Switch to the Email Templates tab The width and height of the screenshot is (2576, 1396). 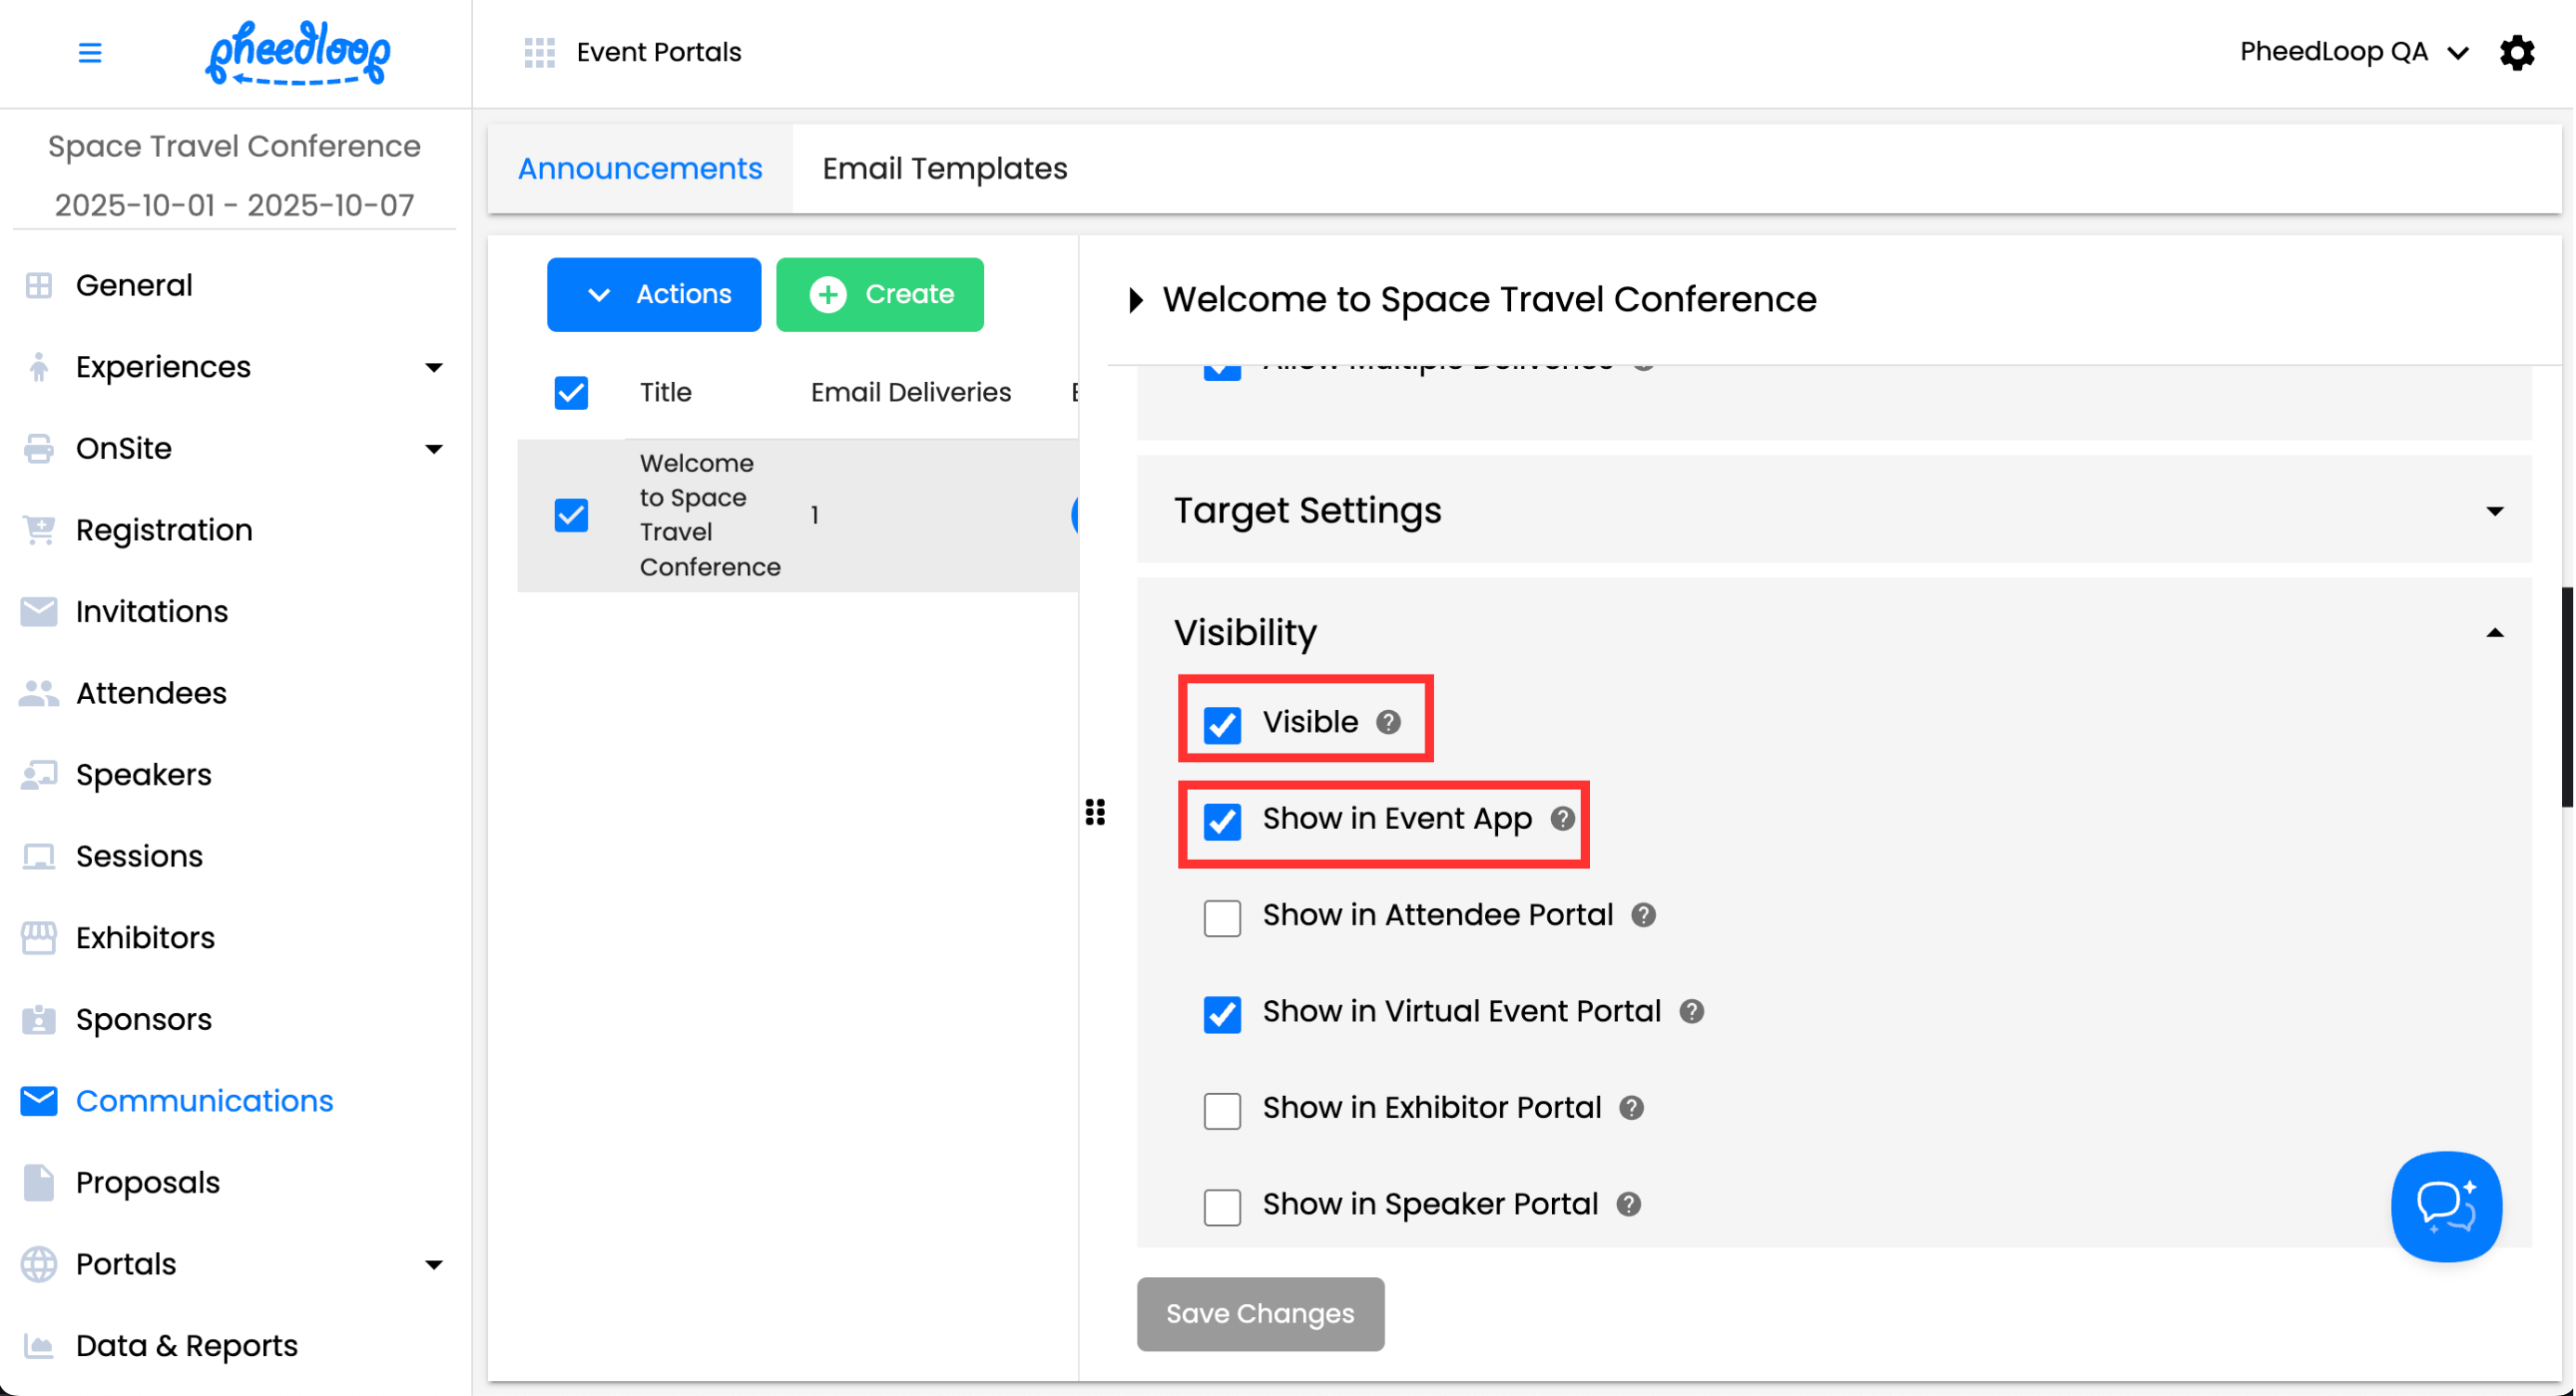pyautogui.click(x=945, y=169)
